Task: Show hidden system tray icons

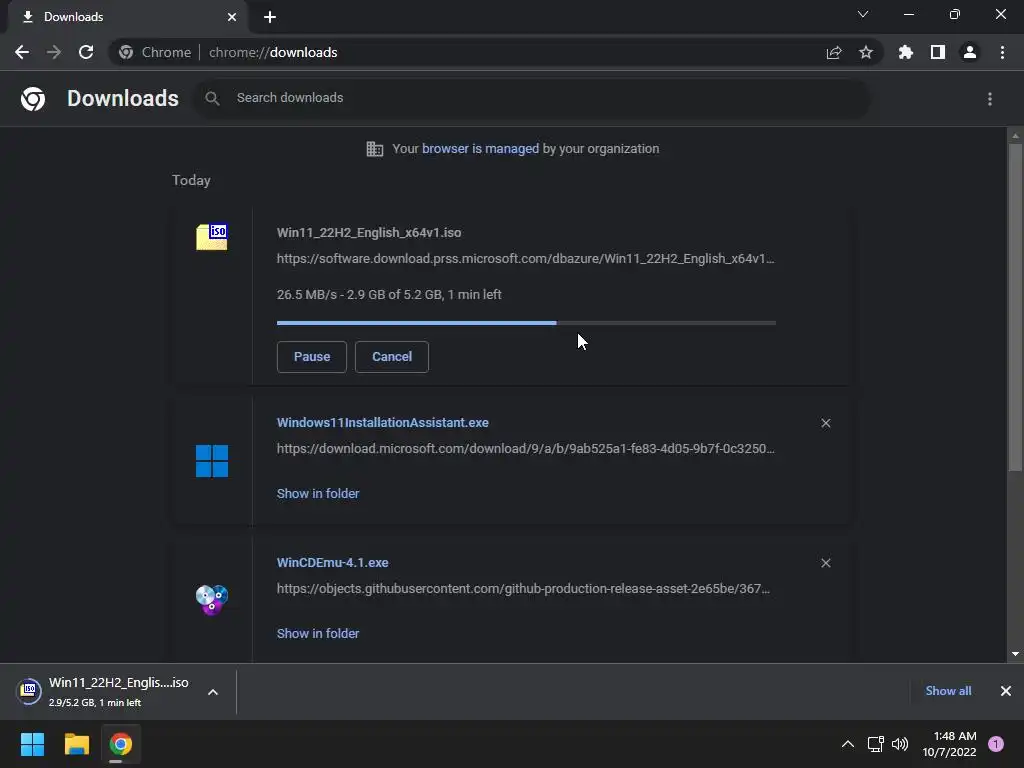Action: 848,744
